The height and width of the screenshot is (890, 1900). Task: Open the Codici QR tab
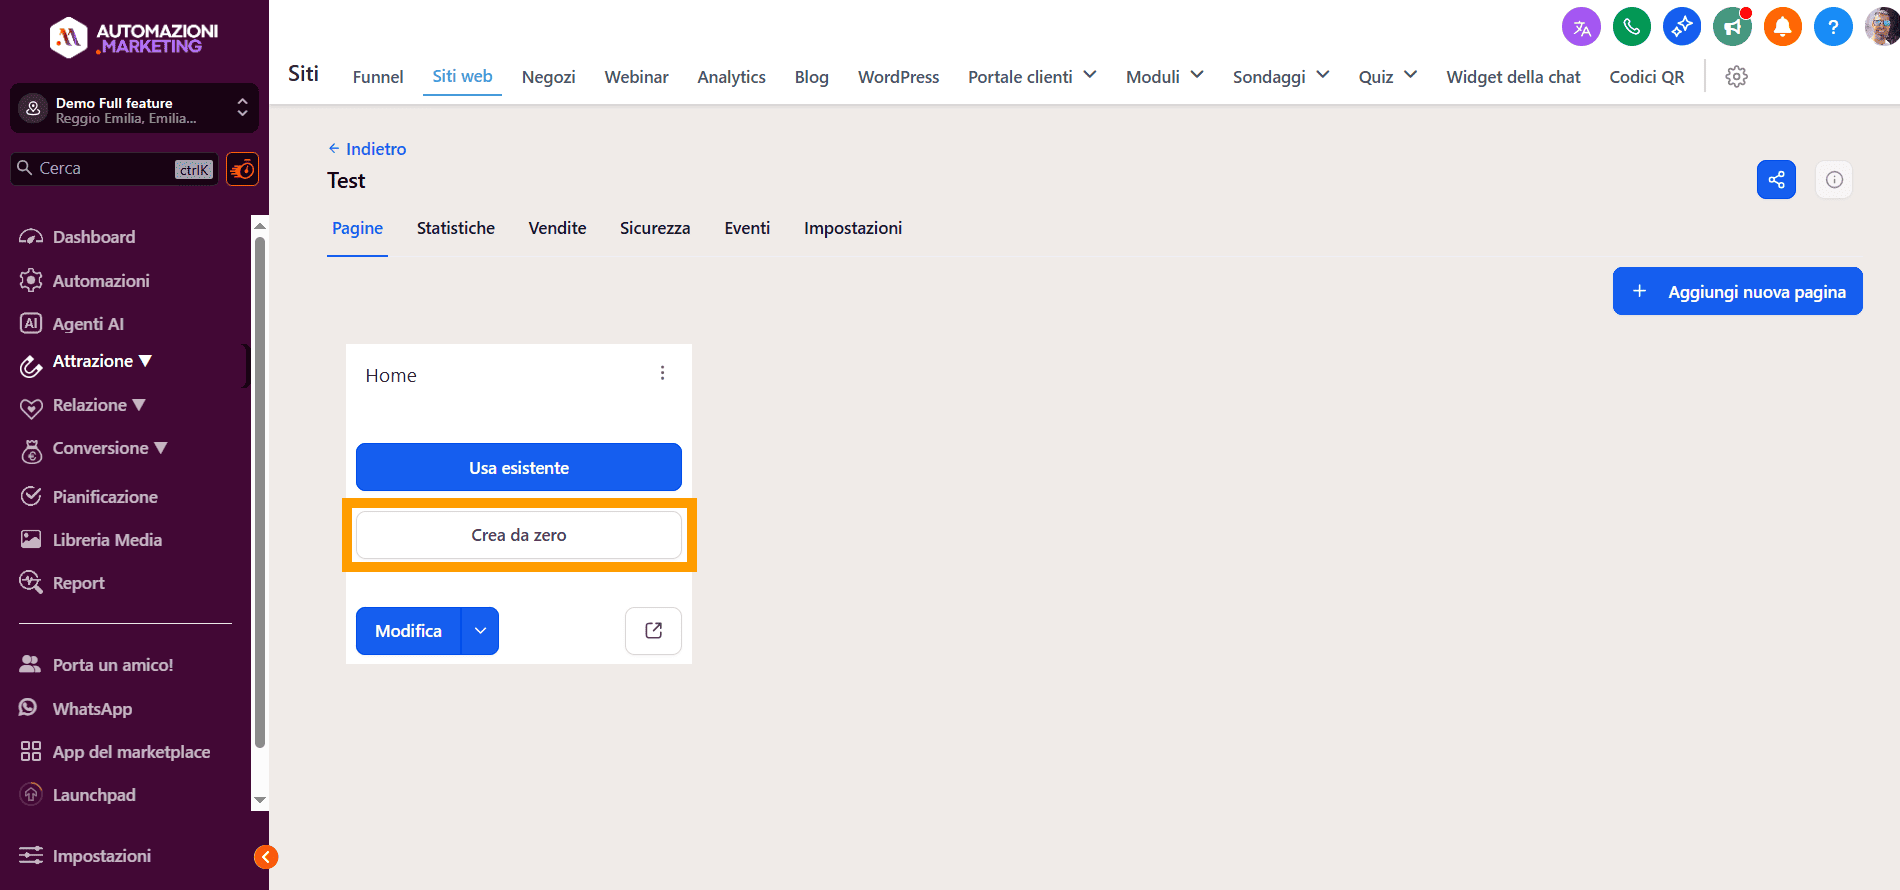click(x=1647, y=77)
